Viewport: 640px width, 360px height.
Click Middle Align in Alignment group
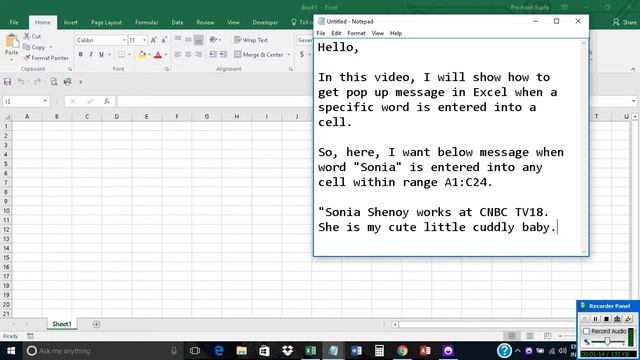[188, 40]
